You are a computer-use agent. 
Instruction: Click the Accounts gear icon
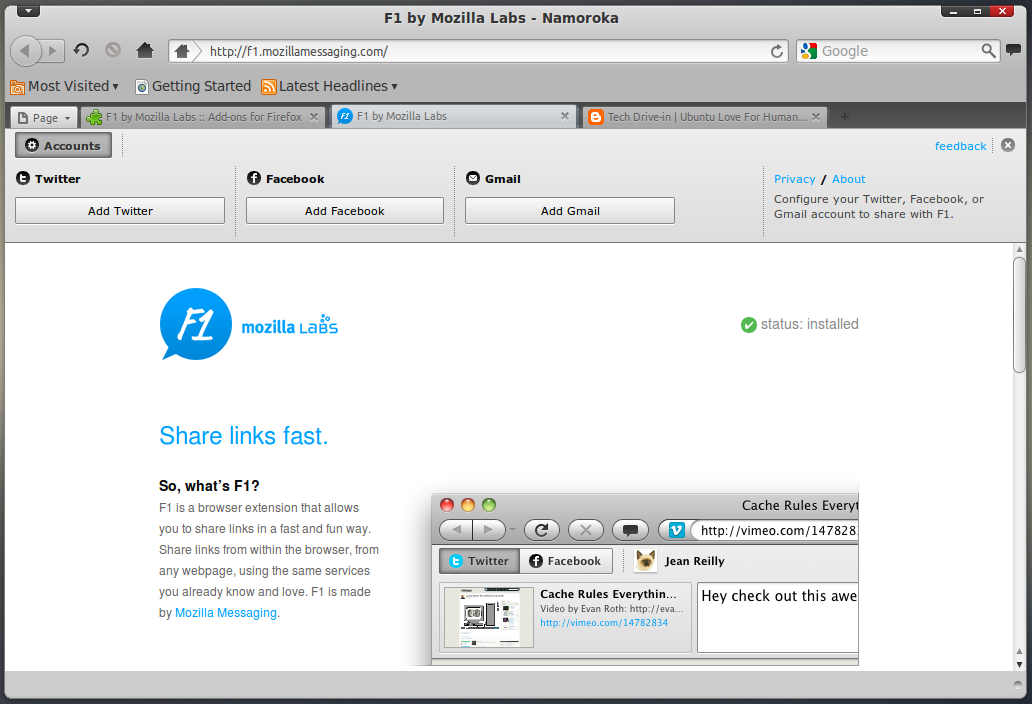[31, 145]
